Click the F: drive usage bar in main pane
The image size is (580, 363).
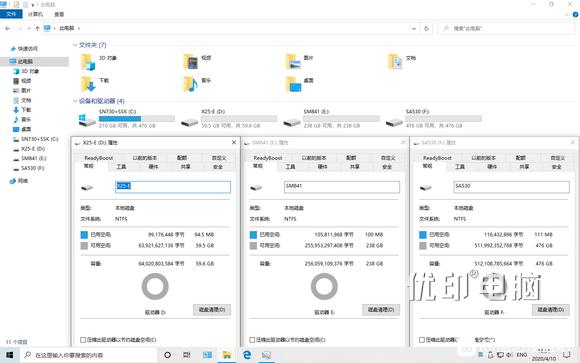(443, 118)
